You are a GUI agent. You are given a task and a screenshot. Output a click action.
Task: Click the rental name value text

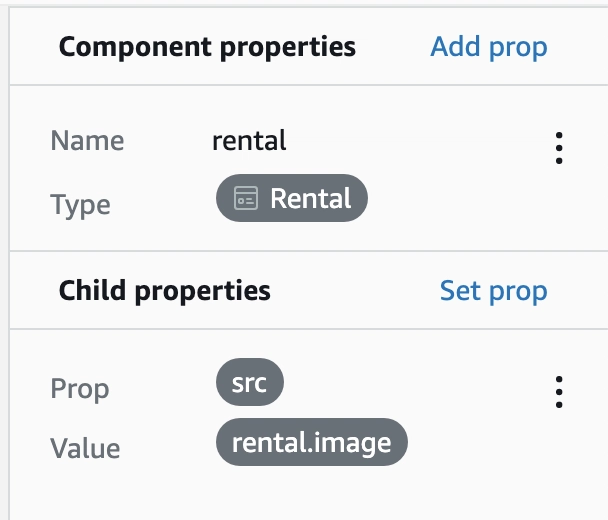click(x=249, y=140)
